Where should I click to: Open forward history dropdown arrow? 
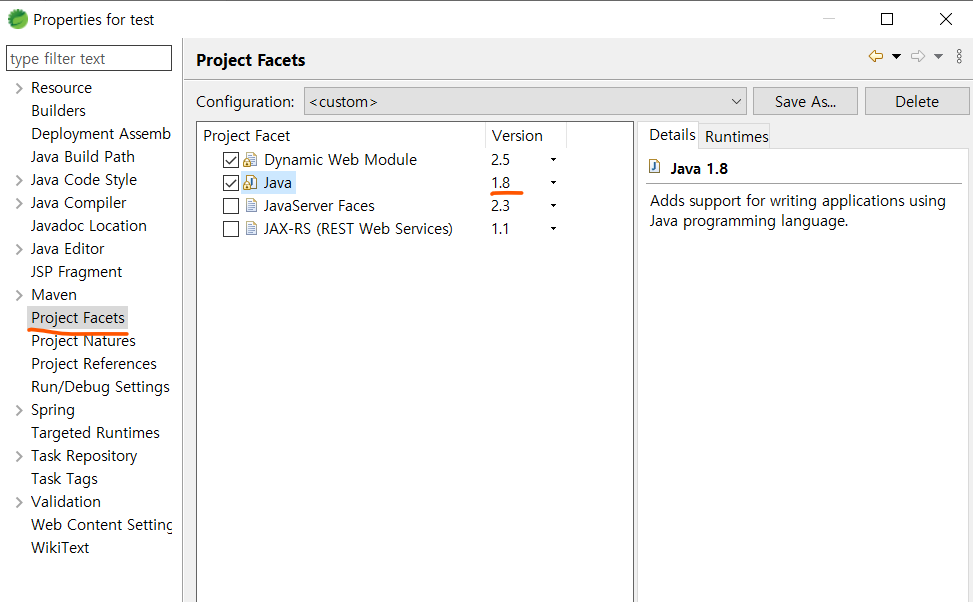point(938,56)
